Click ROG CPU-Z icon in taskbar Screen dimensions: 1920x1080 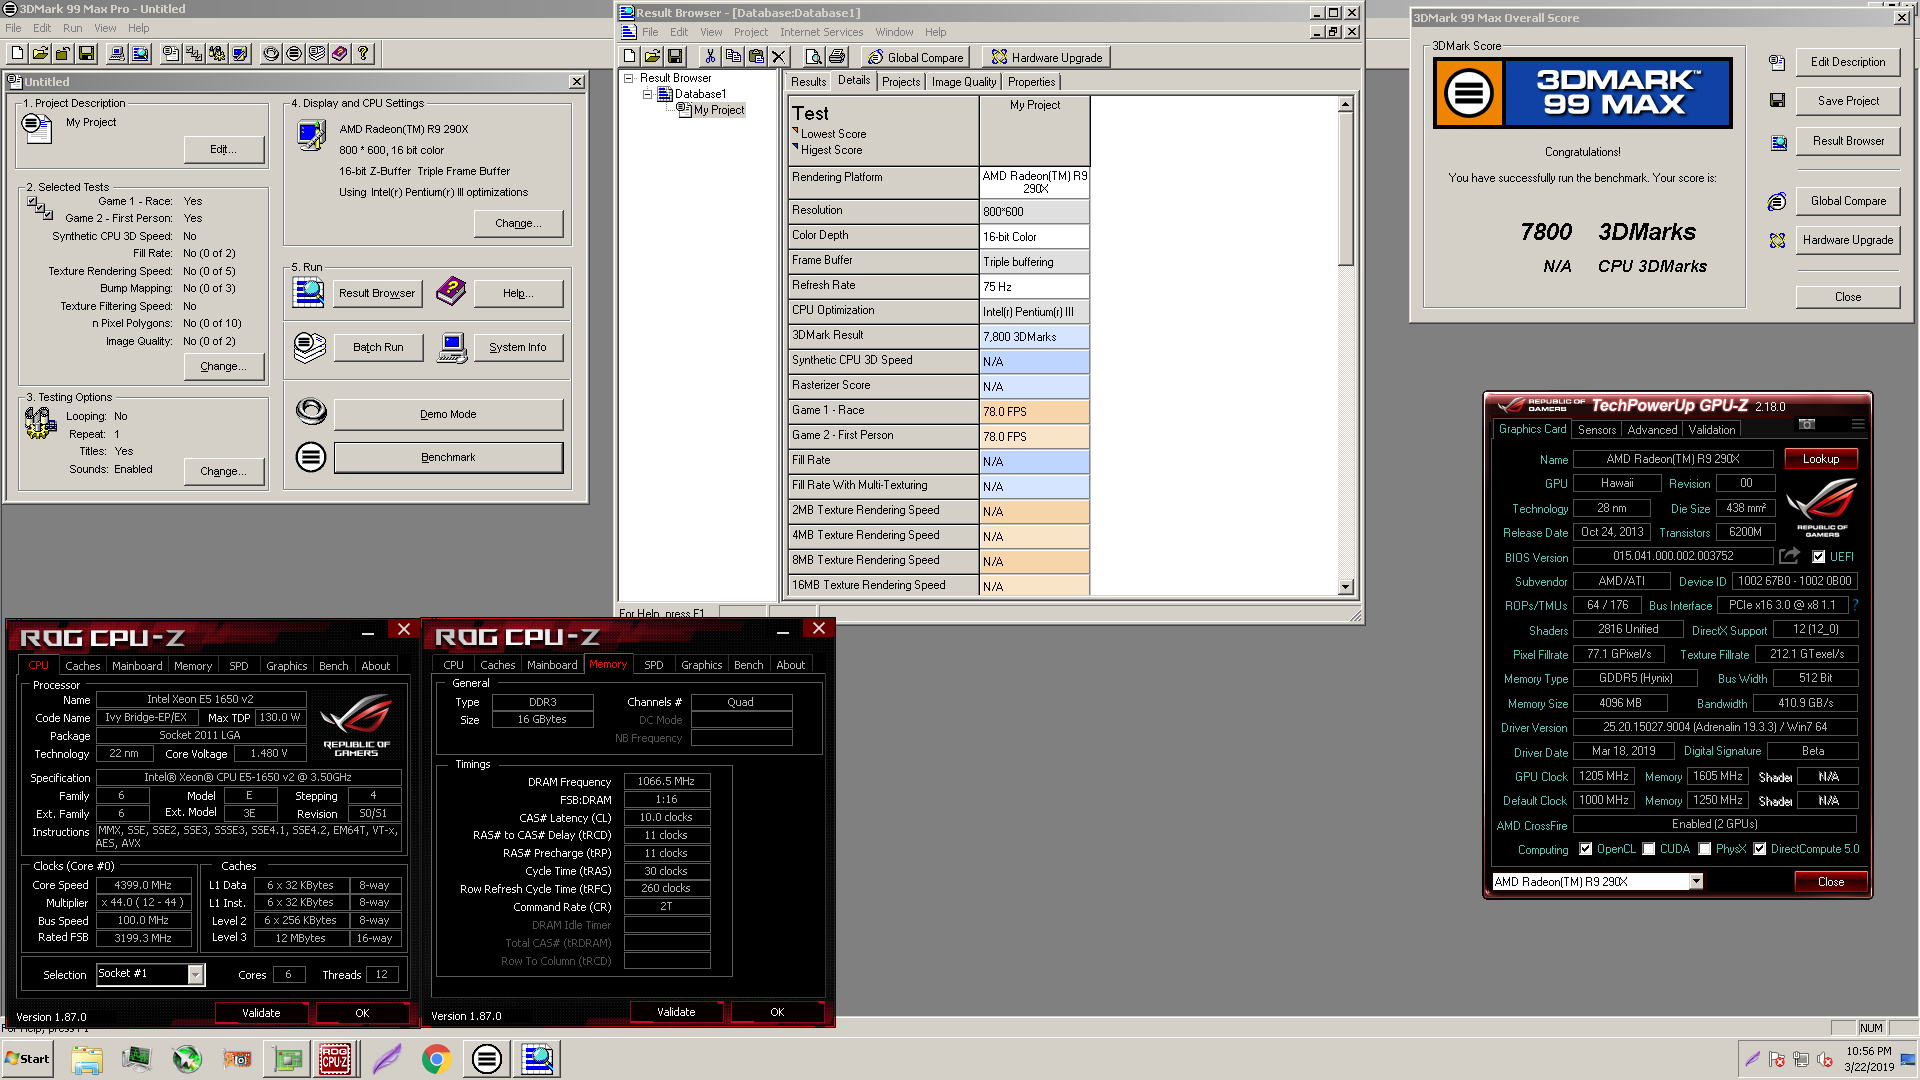pos(335,1059)
